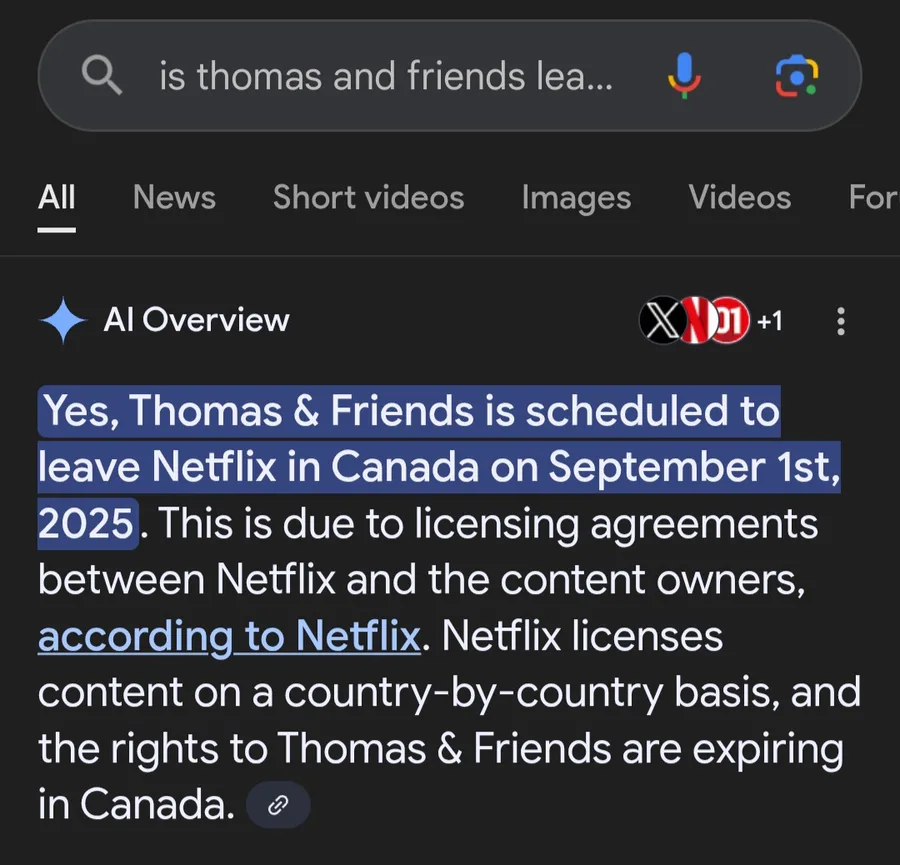Open the partially visible Forums tab
The width and height of the screenshot is (900, 865).
coord(874,197)
